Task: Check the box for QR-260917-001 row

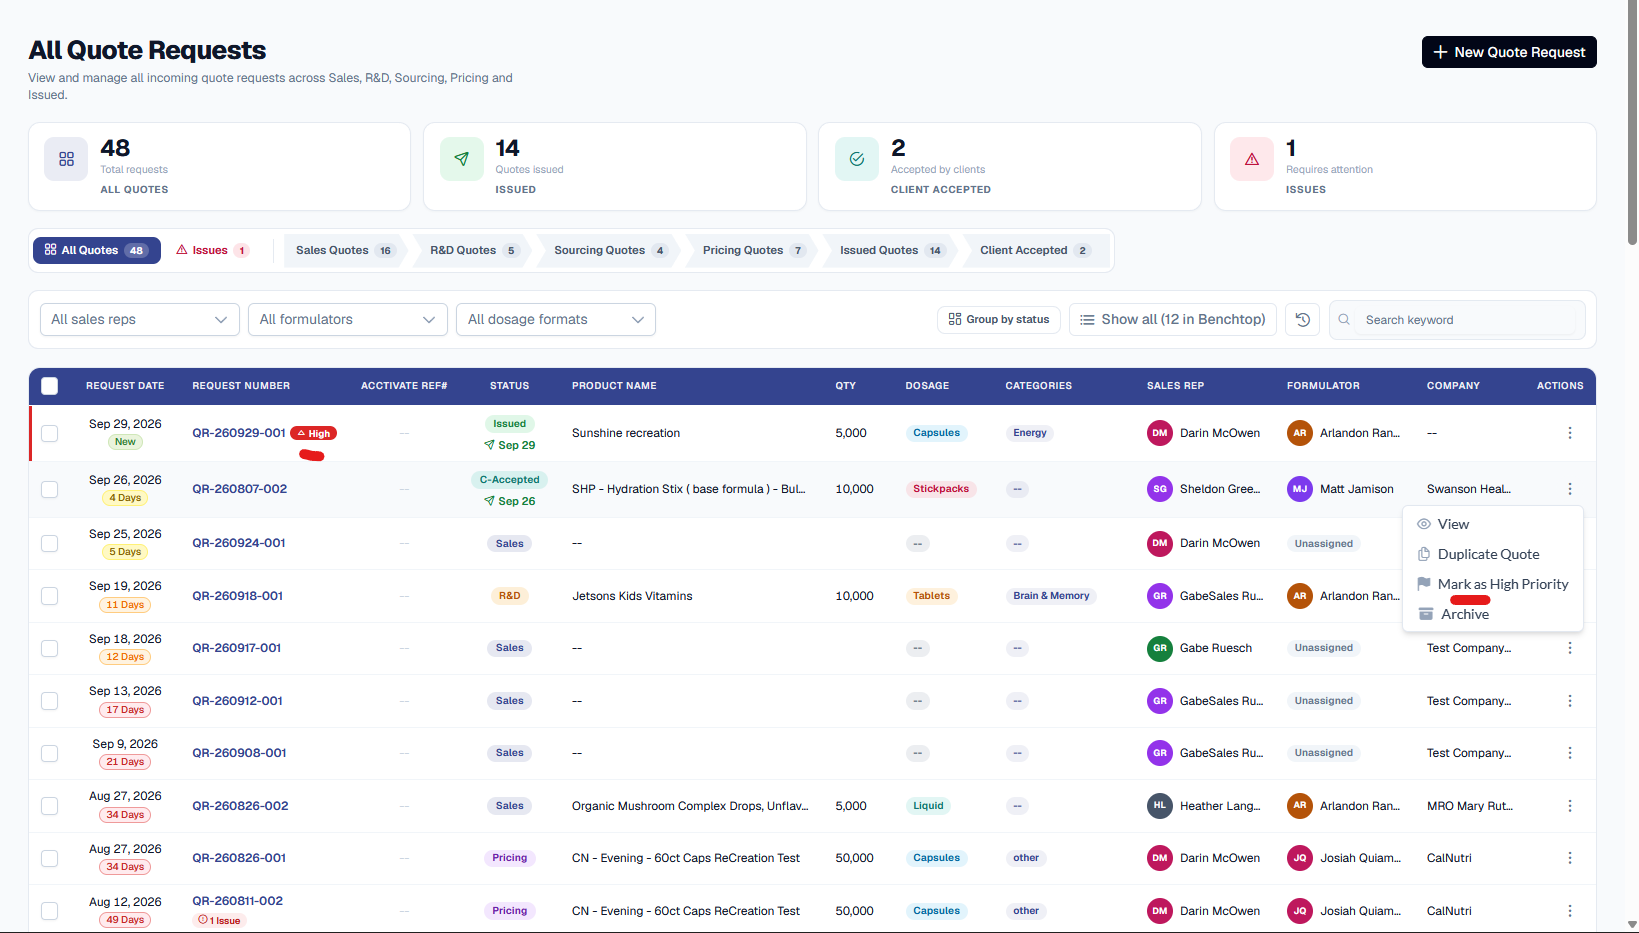Action: (x=50, y=648)
